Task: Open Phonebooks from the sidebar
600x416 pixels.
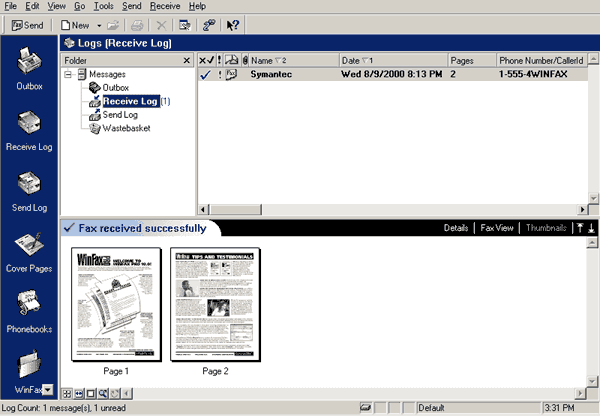Action: (29, 313)
